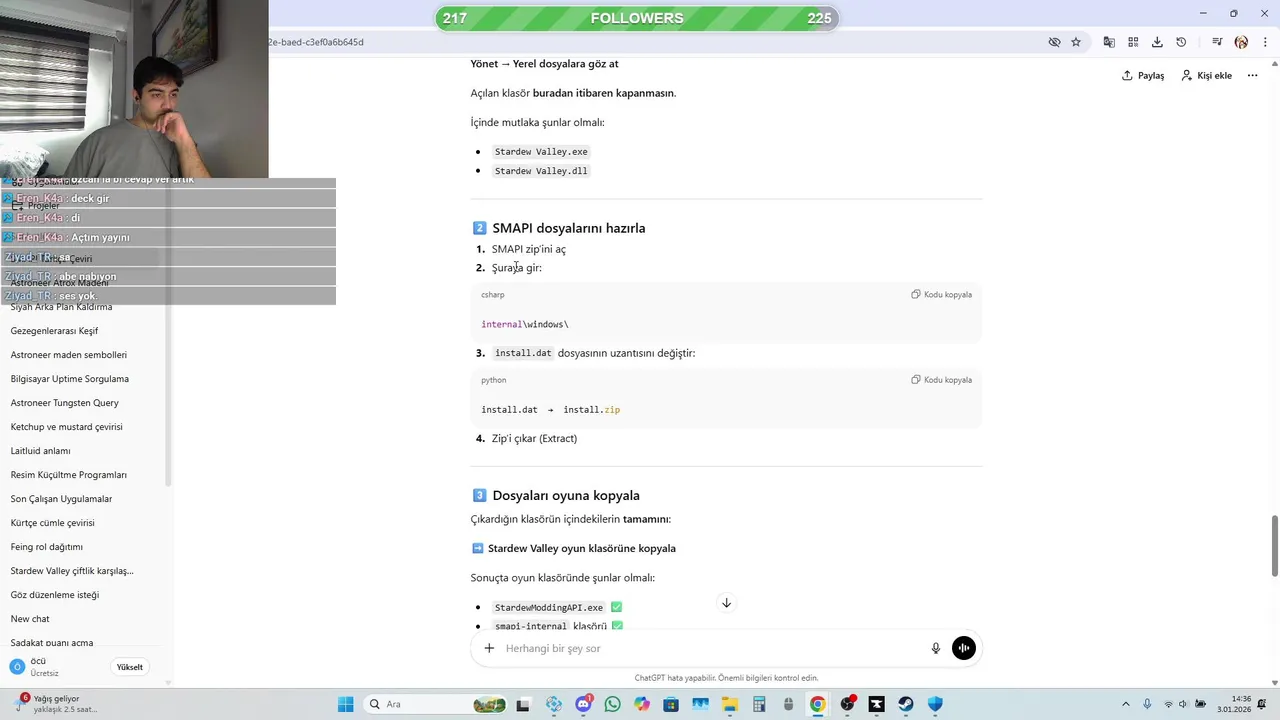Screen dimensions: 1280x720
Task: Open the New chat entry in sidebar
Action: pos(30,619)
